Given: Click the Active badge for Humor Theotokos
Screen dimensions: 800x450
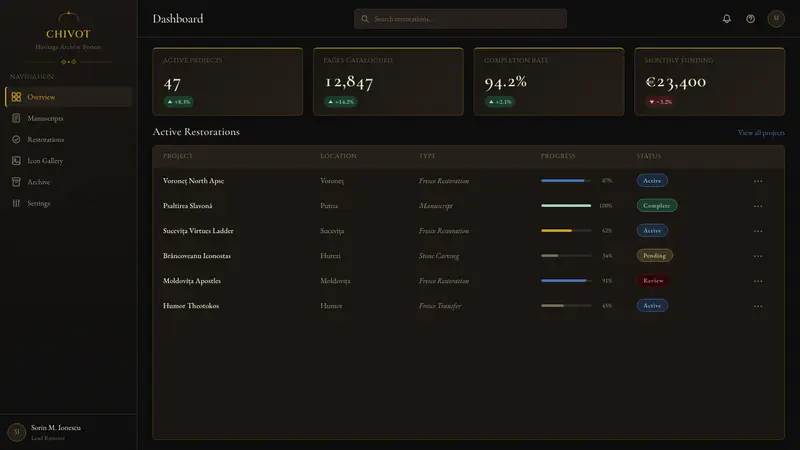Looking at the screenshot, I should tap(652, 306).
